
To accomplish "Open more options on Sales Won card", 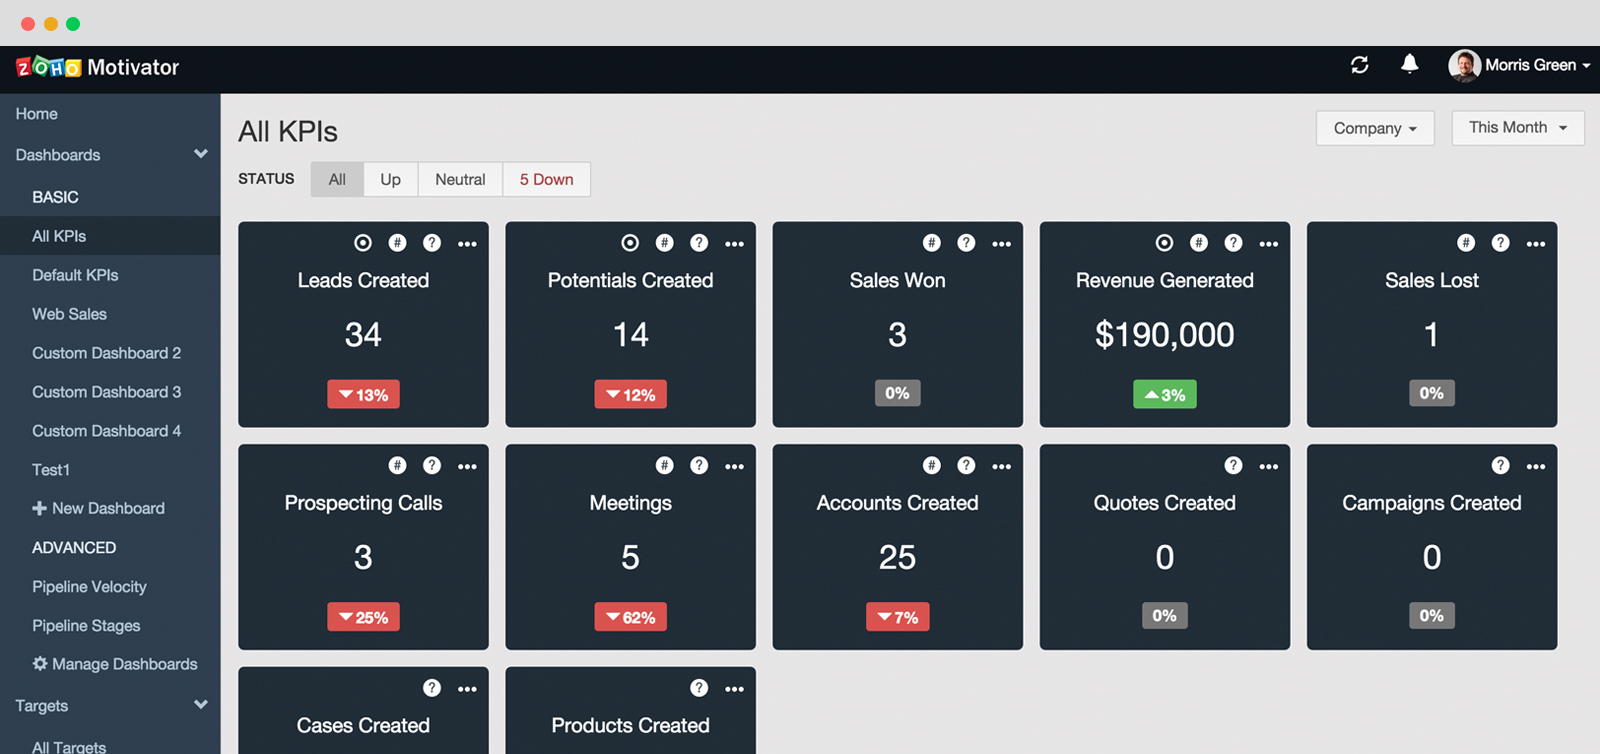I will tap(1001, 244).
